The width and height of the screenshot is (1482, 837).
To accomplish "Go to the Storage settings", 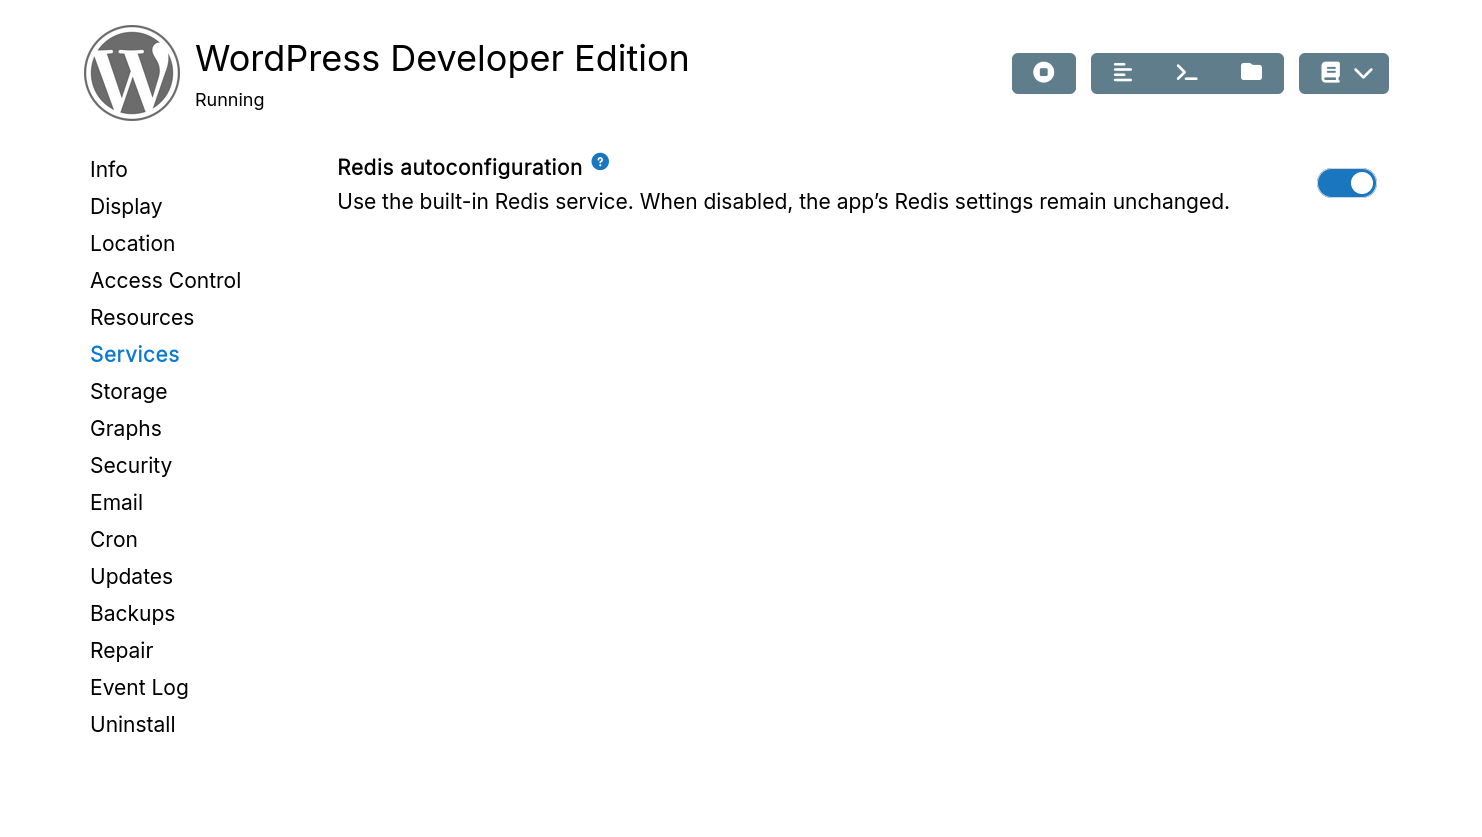I will pyautogui.click(x=128, y=391).
